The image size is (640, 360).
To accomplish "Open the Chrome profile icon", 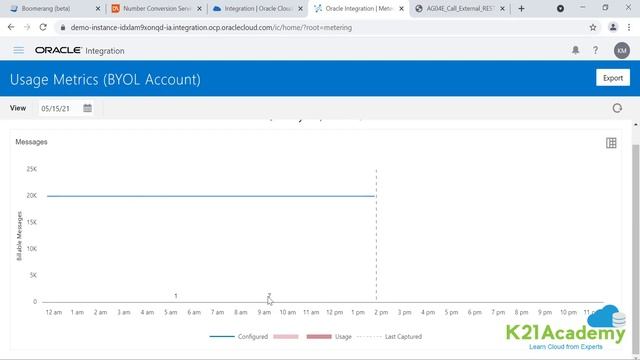I will coord(613,27).
